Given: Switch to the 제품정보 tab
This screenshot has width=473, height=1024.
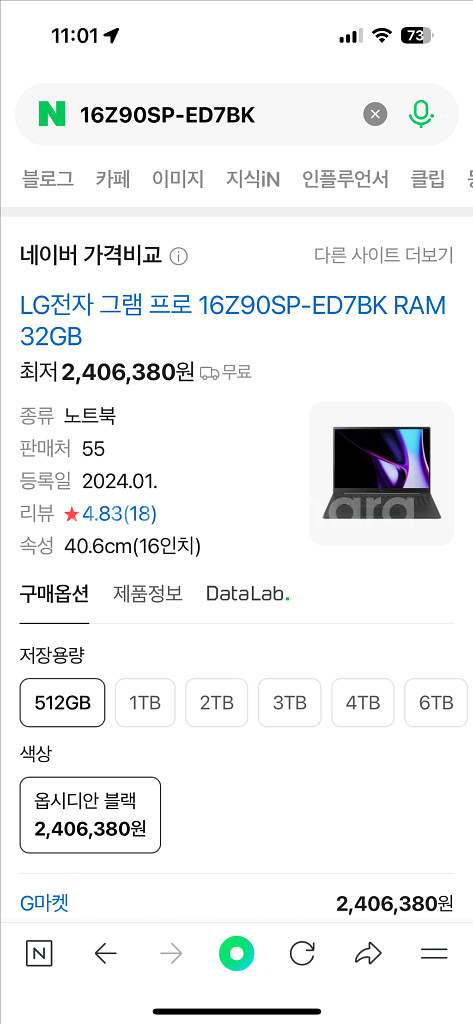Looking at the screenshot, I should tap(148, 594).
